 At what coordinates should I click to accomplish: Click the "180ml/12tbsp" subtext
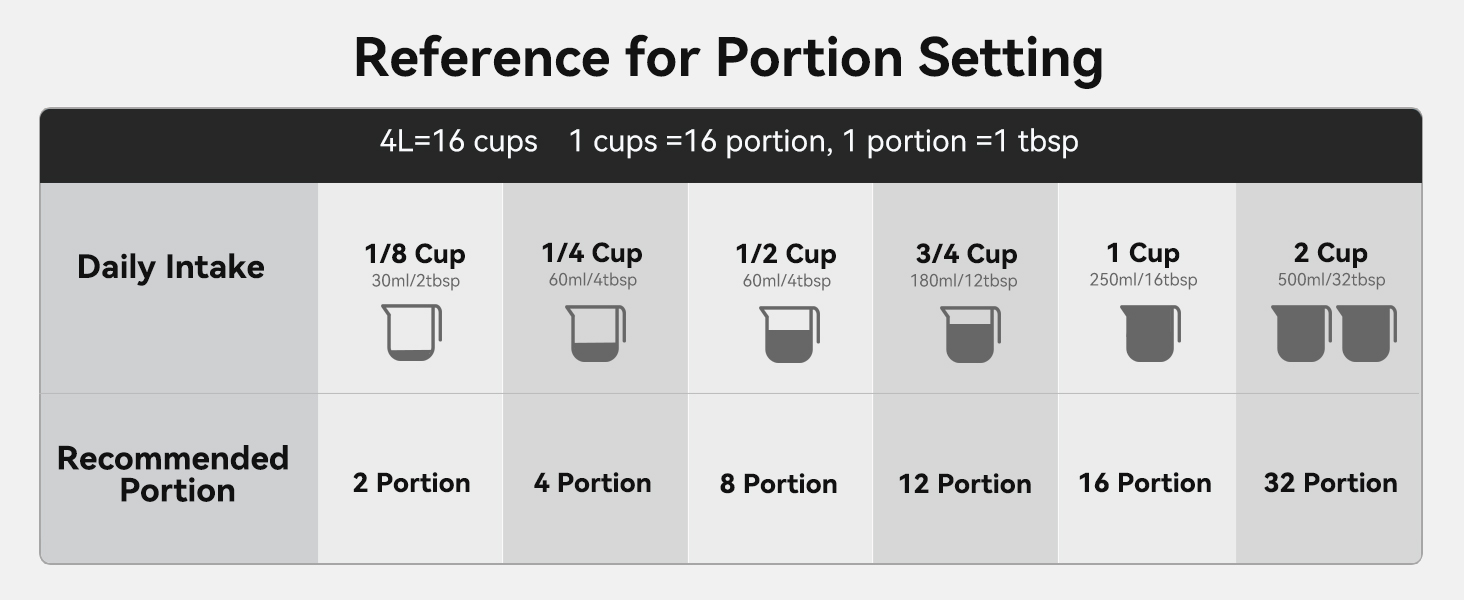click(963, 281)
